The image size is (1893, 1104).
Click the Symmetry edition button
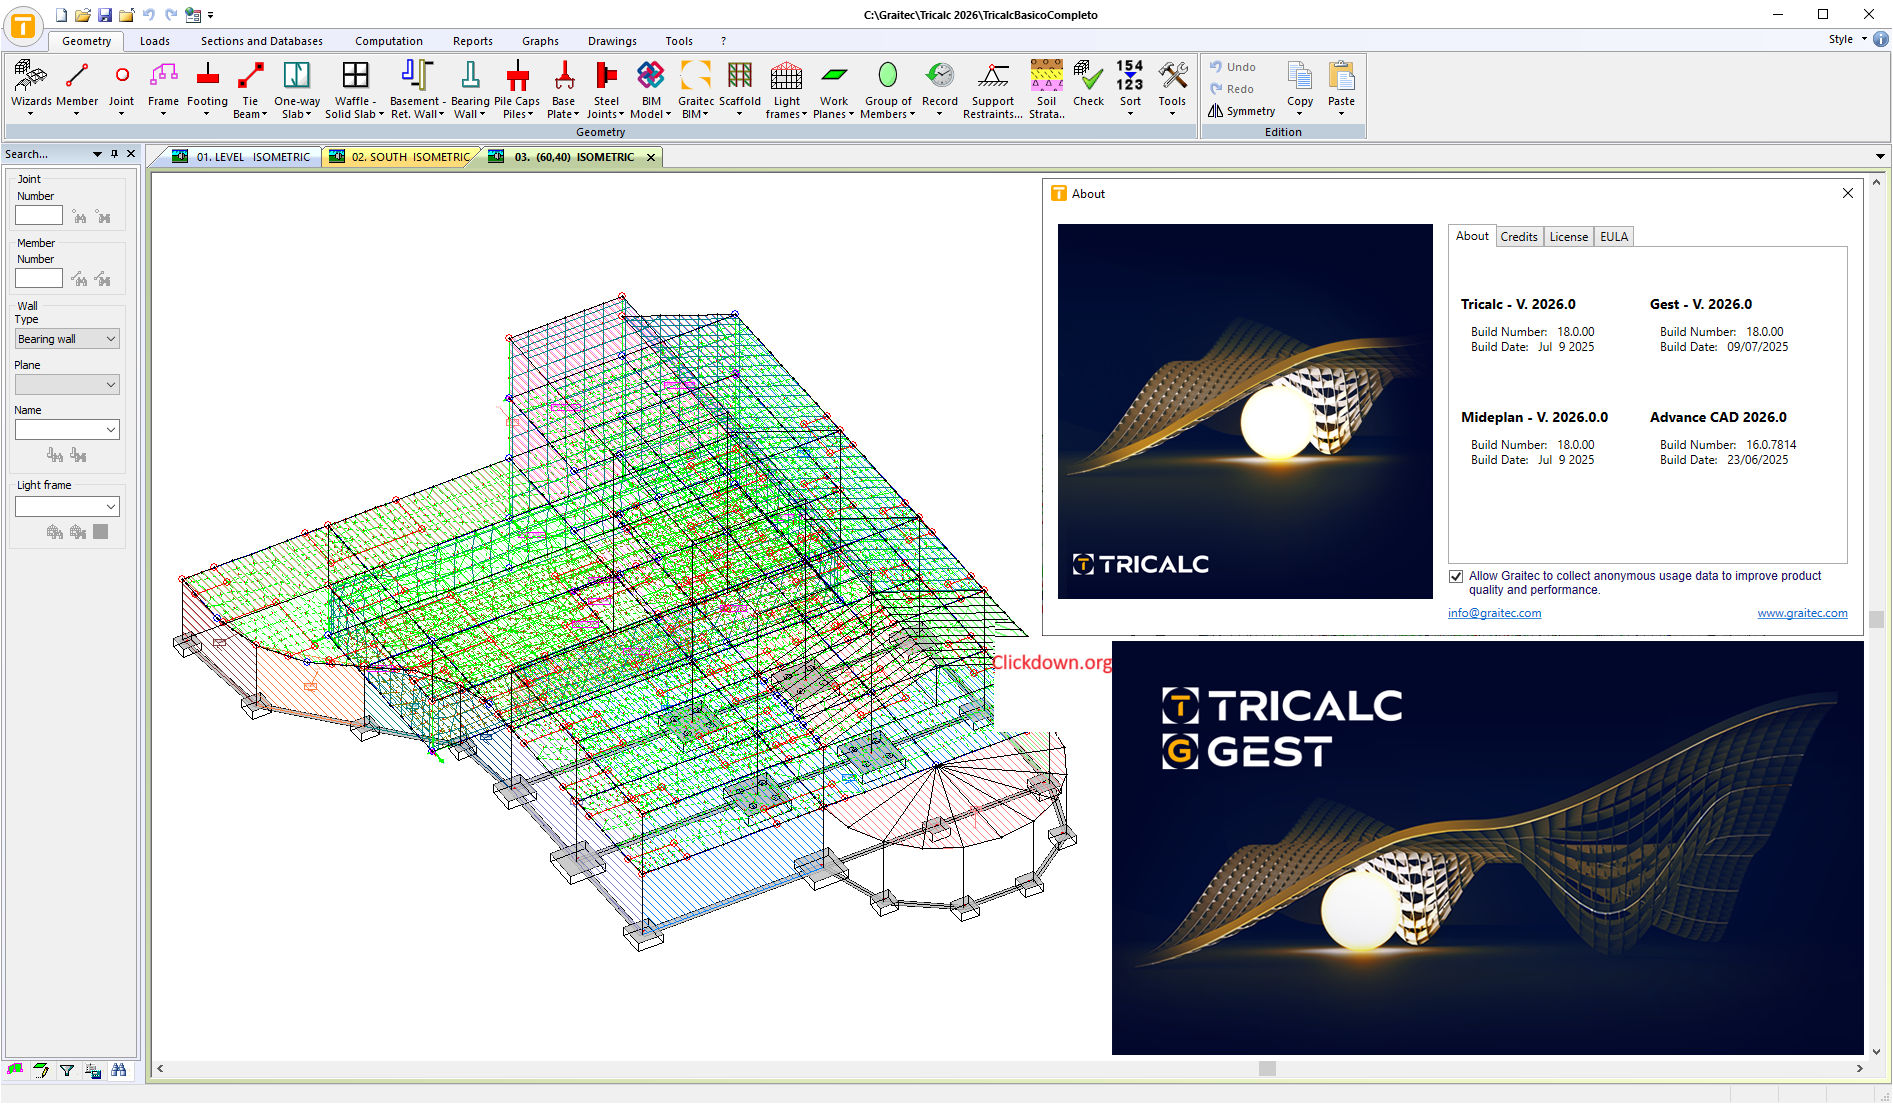point(1241,111)
